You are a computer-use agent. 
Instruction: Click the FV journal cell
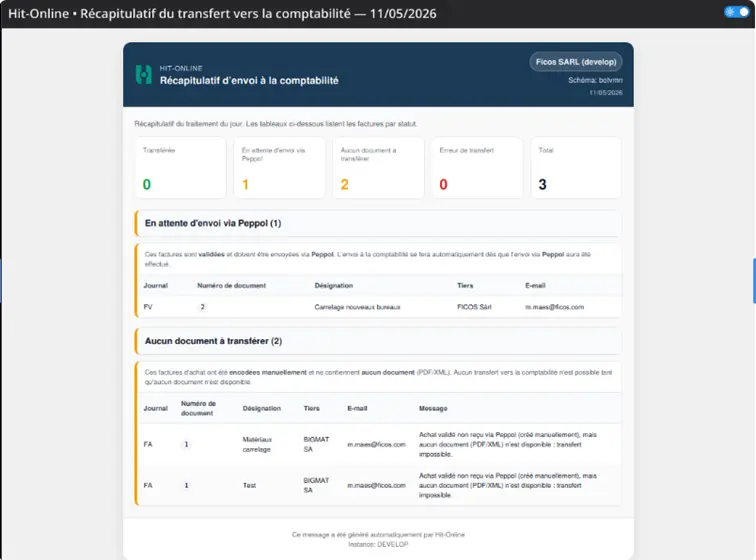pos(148,307)
